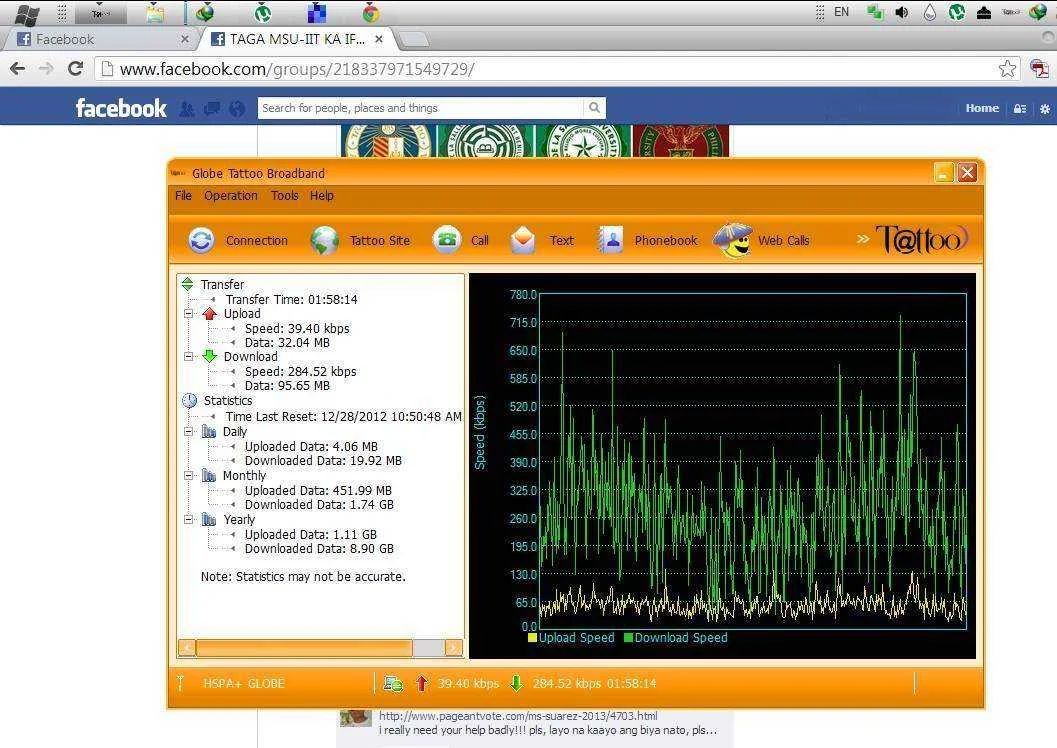1057x748 pixels.
Task: Go to Facebook Home link
Action: pyautogui.click(x=982, y=108)
